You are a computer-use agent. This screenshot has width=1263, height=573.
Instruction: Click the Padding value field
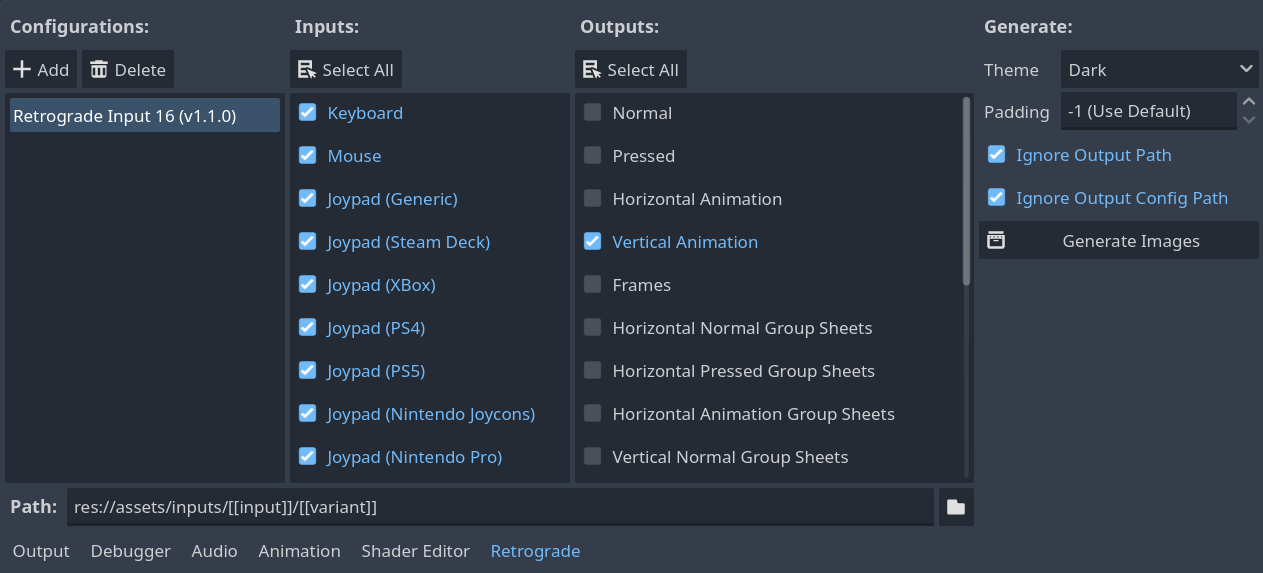(1148, 112)
